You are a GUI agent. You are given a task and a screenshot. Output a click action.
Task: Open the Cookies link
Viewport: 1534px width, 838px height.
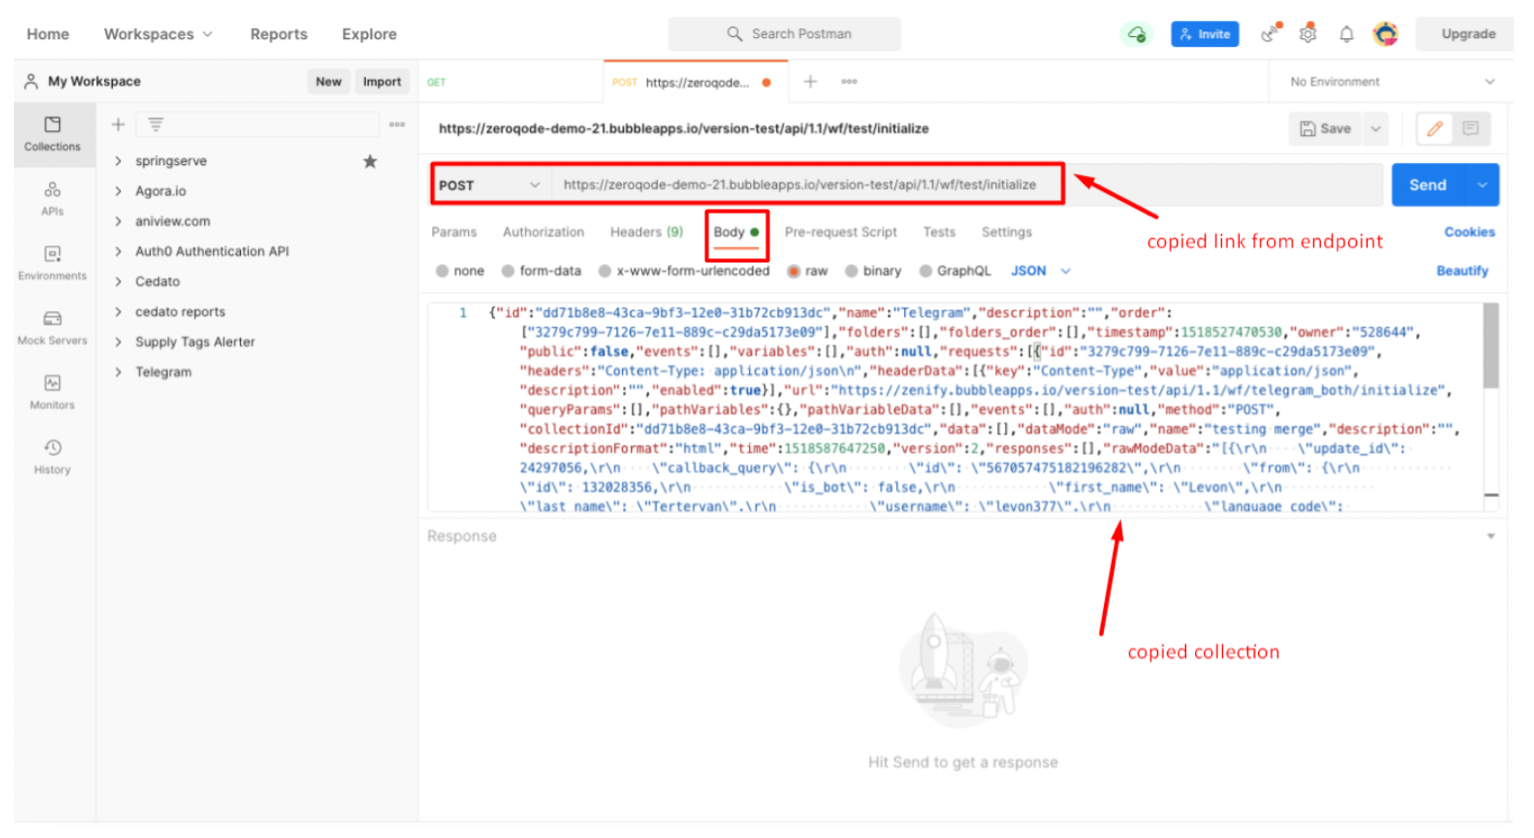pos(1469,232)
